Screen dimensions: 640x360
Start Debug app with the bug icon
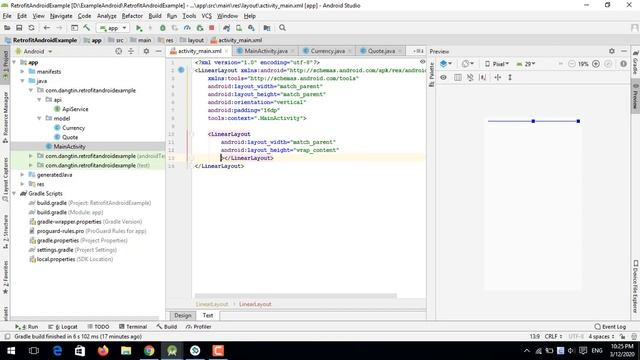[162, 28]
